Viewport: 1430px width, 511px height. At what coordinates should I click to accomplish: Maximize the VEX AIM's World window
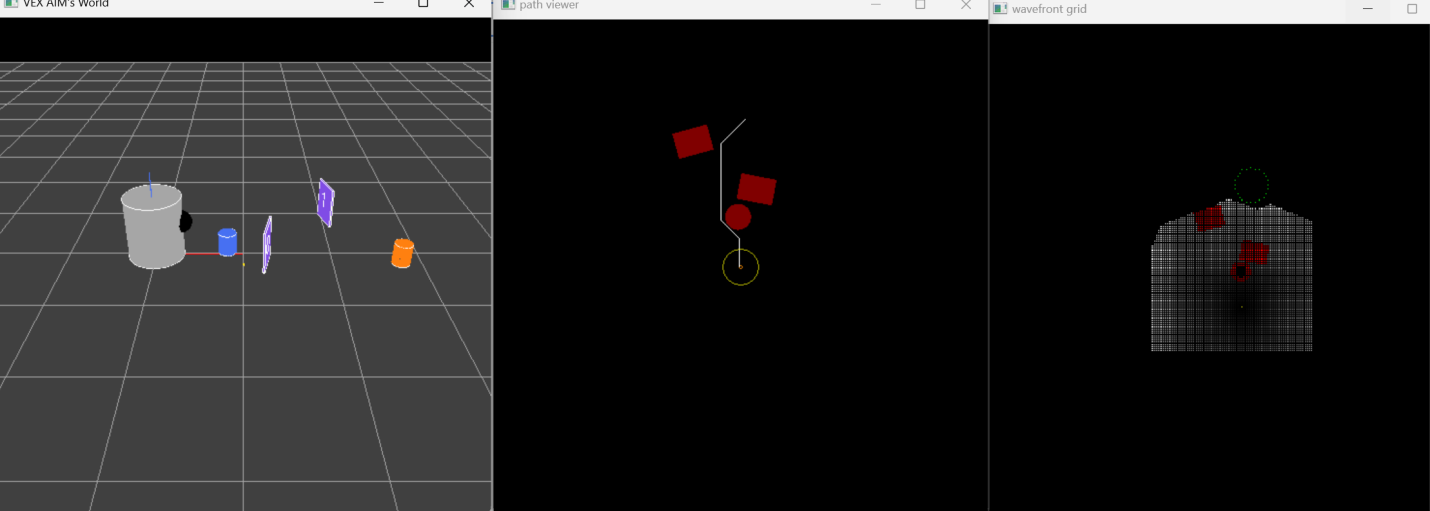coord(423,4)
